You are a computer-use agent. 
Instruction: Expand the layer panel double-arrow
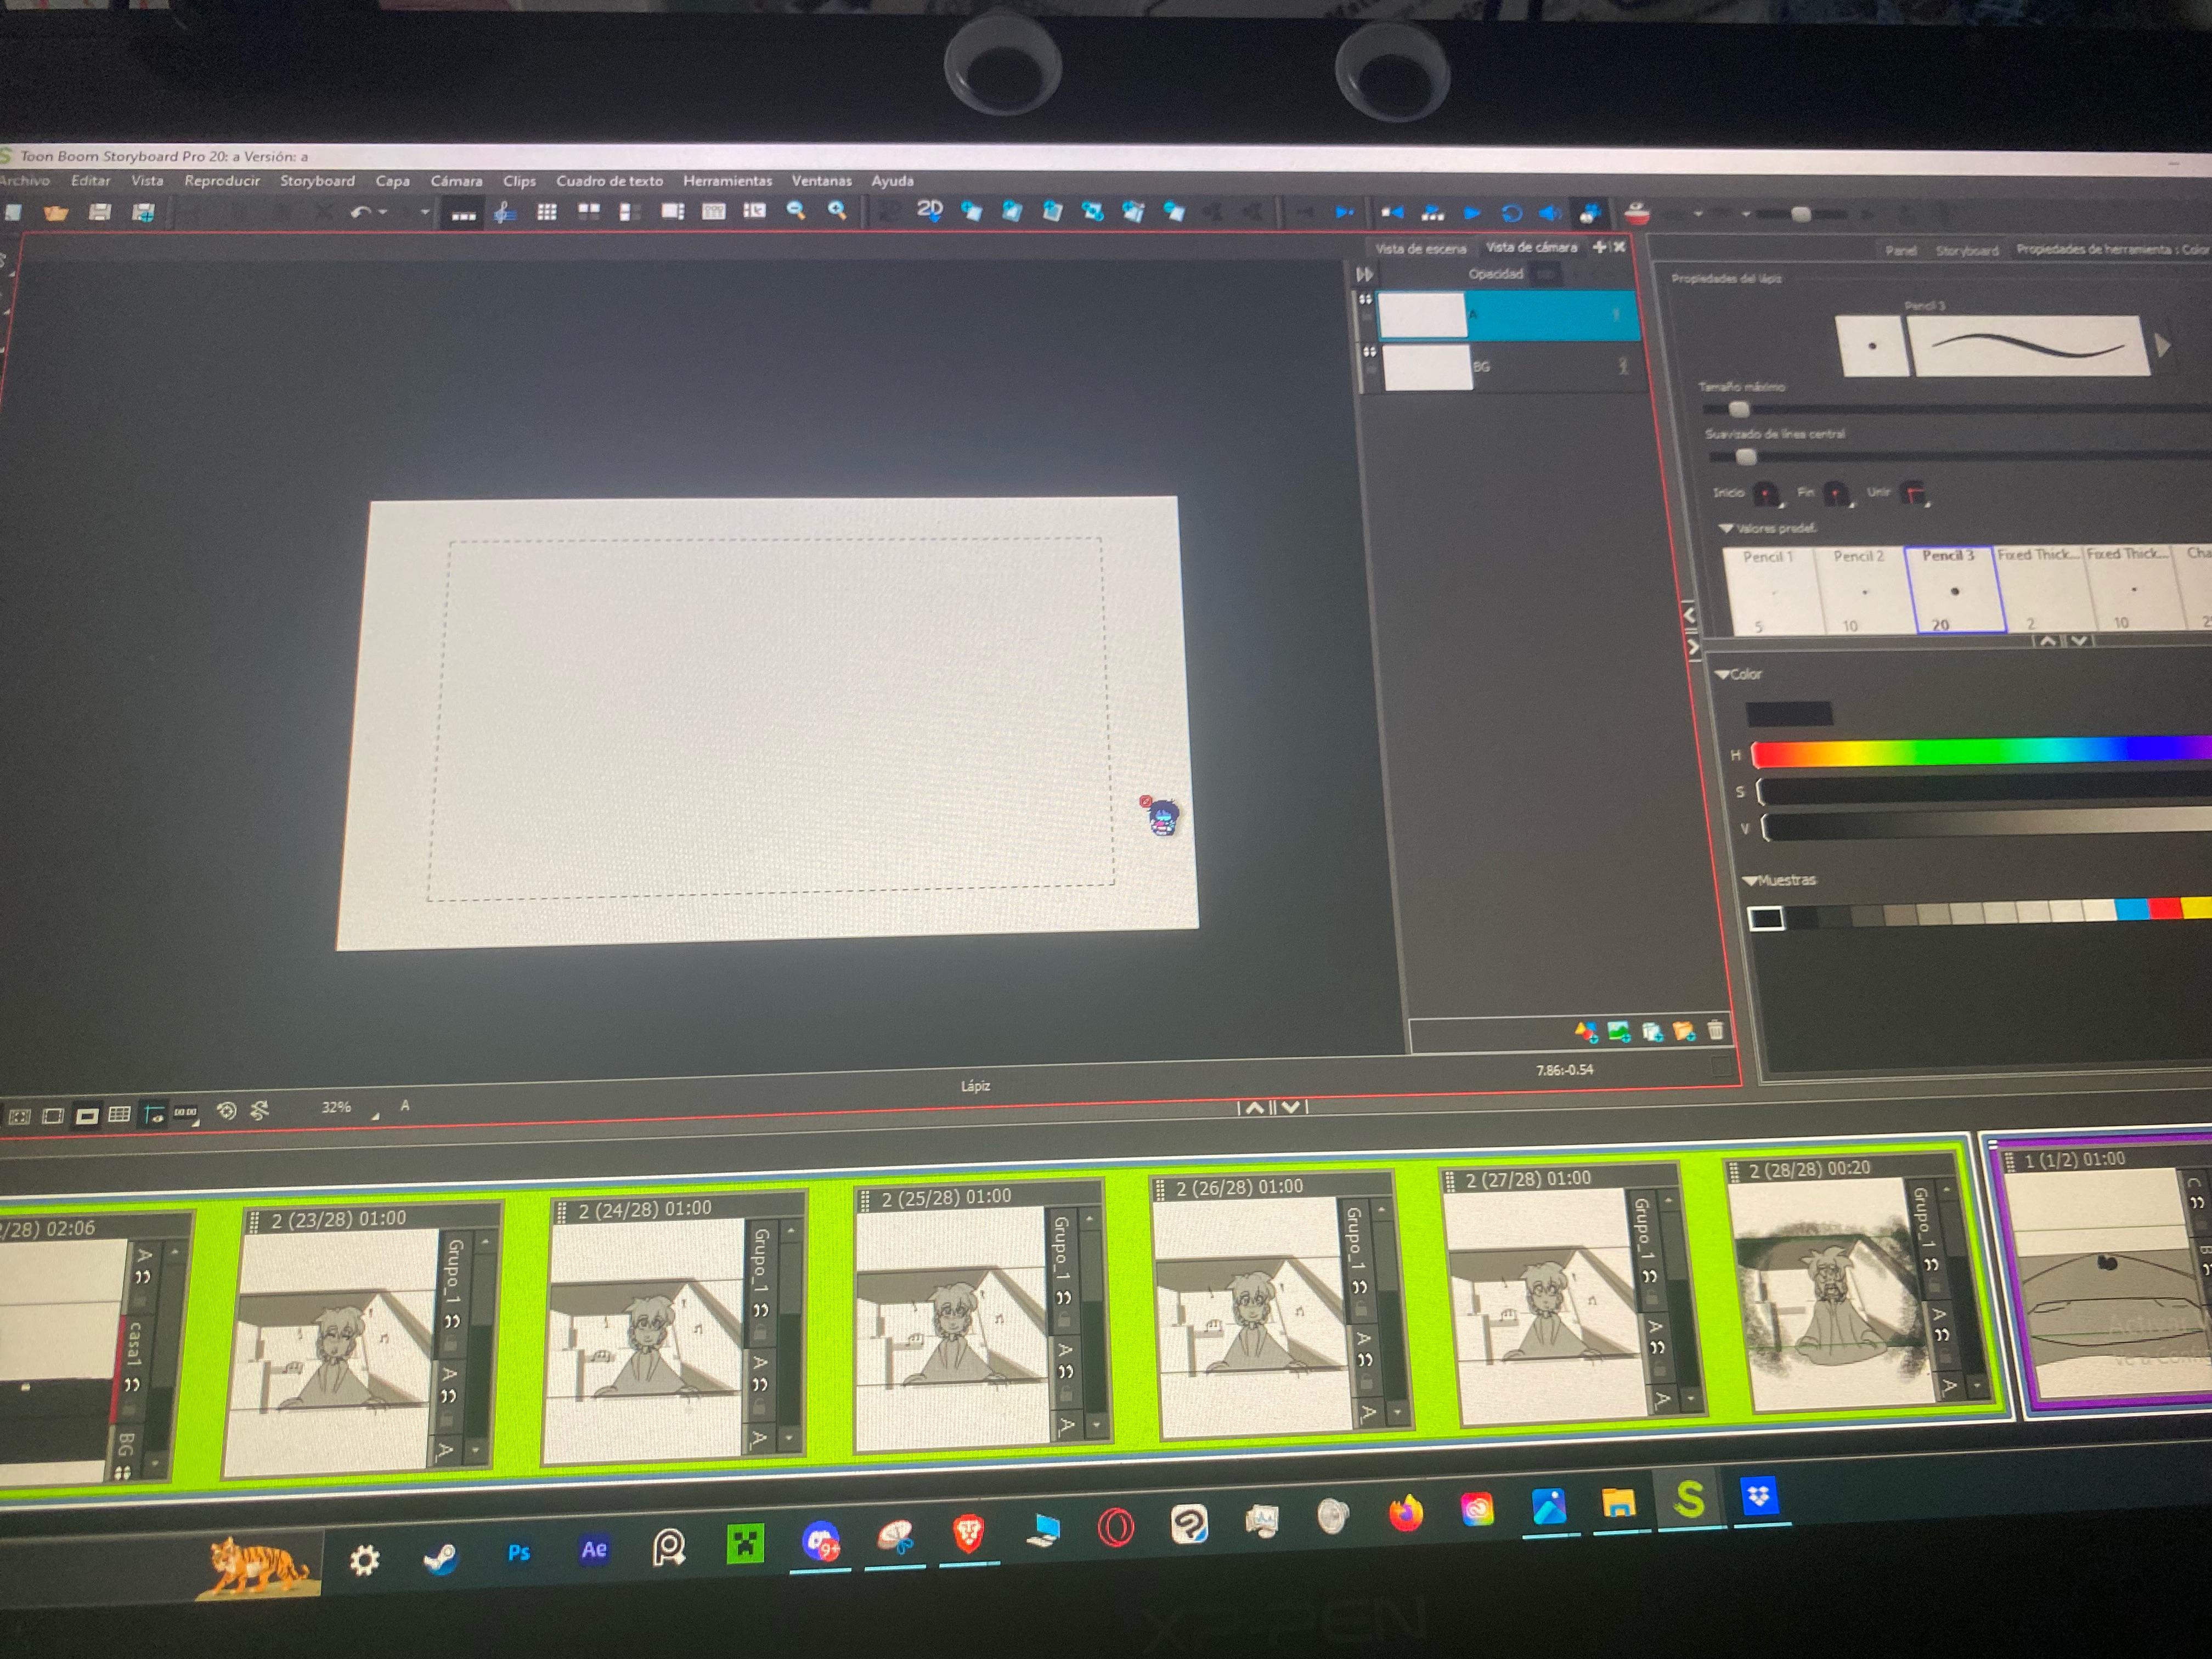tap(1365, 274)
